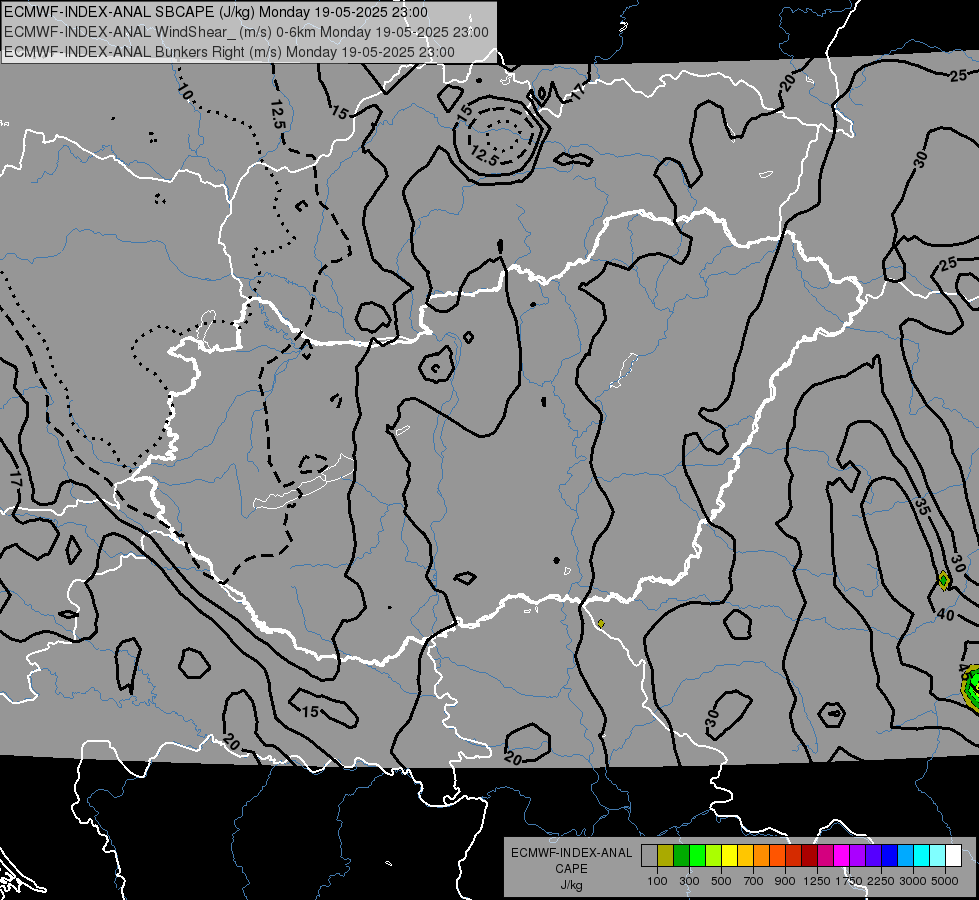
Task: Click the legend value 3000
Action: tap(913, 881)
